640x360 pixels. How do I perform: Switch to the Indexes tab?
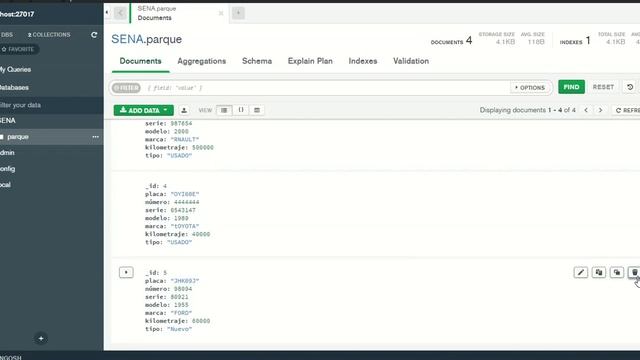pyautogui.click(x=363, y=61)
